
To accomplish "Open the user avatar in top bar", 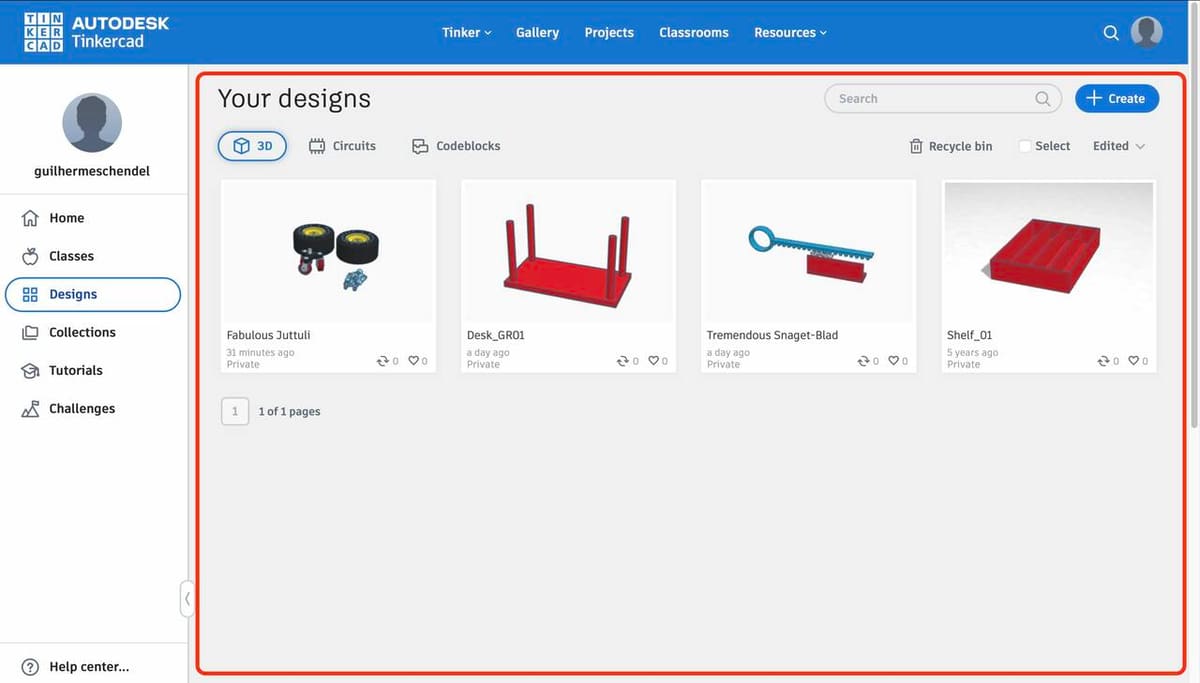I will pyautogui.click(x=1146, y=32).
